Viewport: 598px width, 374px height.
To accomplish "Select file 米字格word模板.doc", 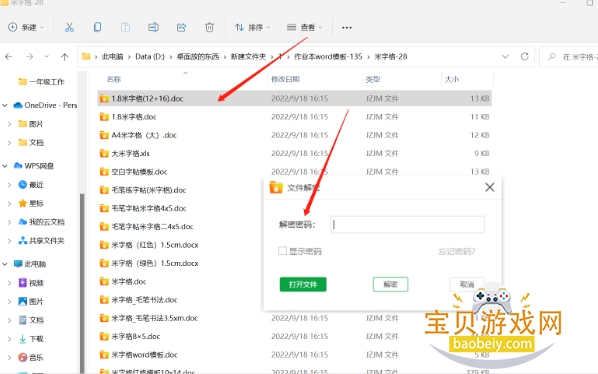I will click(144, 355).
